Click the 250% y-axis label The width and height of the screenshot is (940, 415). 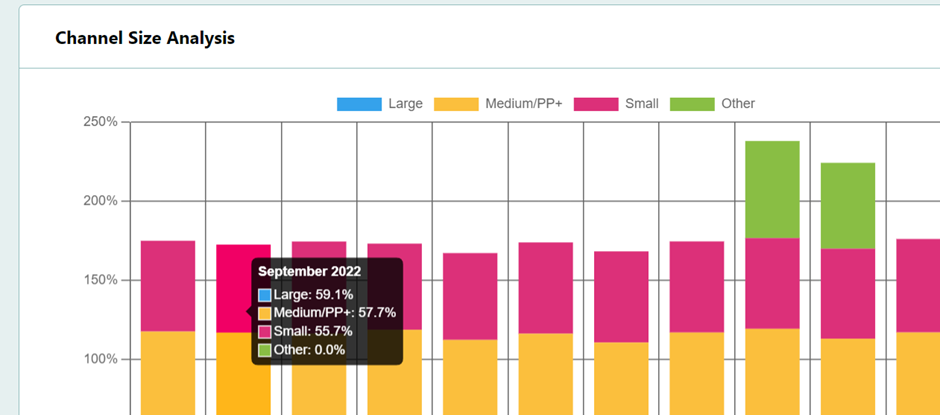[99, 122]
